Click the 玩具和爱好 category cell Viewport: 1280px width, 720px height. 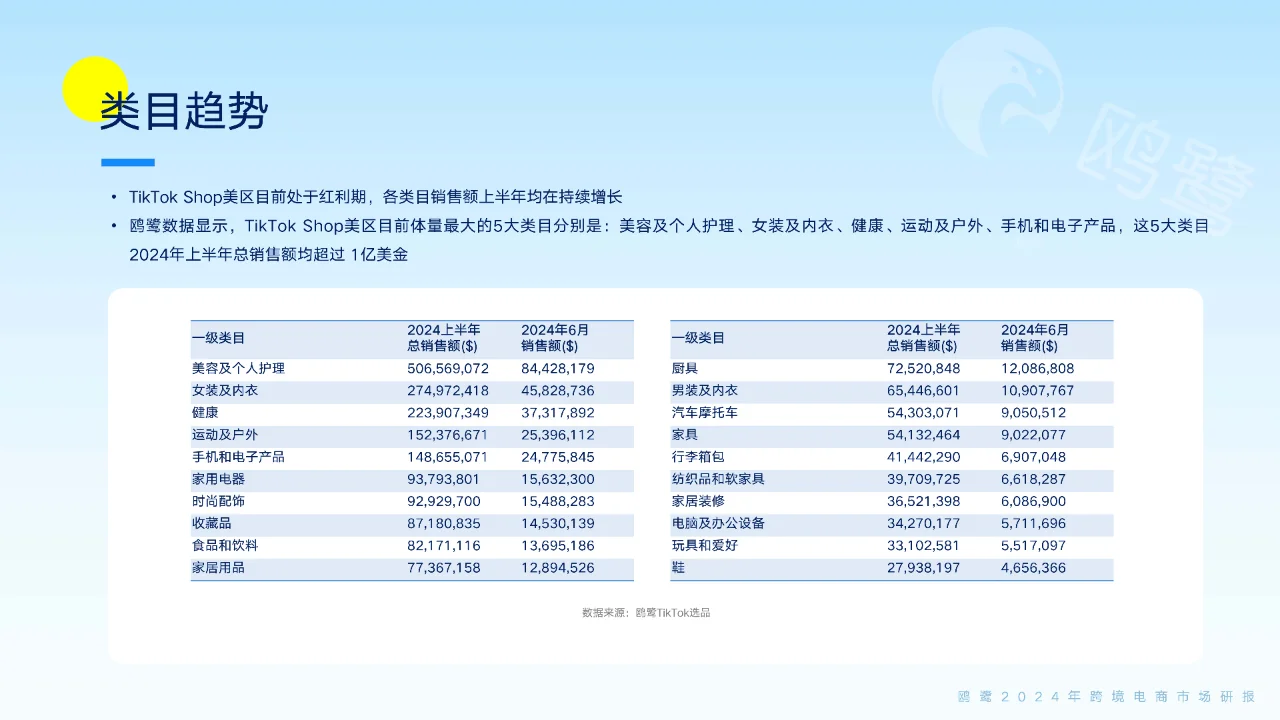pyautogui.click(x=705, y=546)
